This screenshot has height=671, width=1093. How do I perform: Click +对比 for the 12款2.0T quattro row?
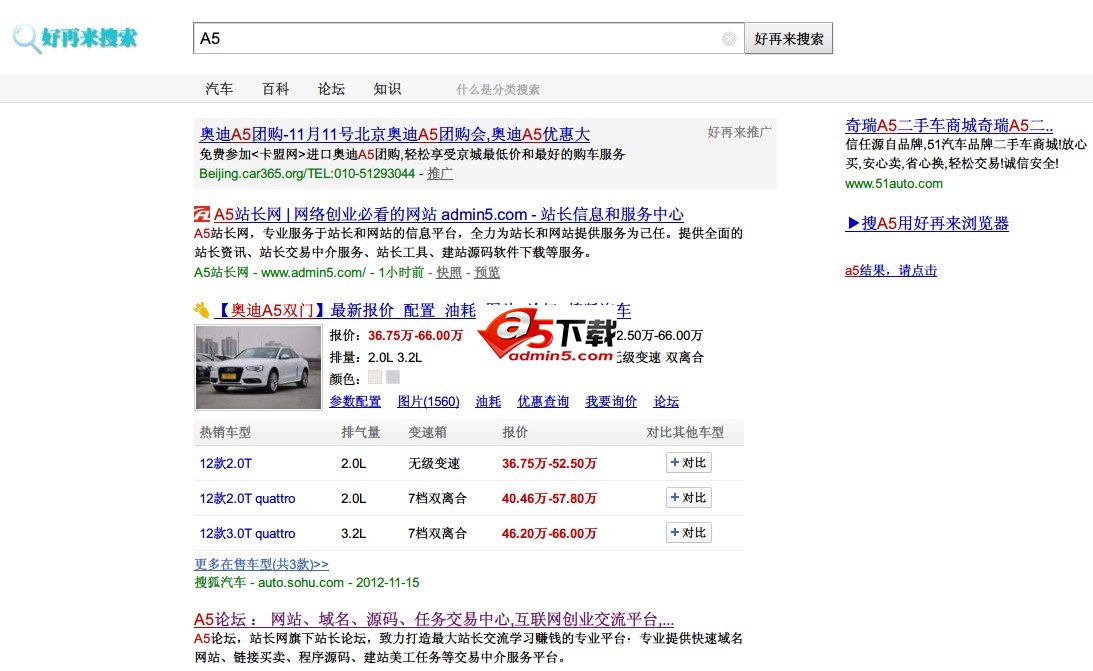[x=689, y=498]
